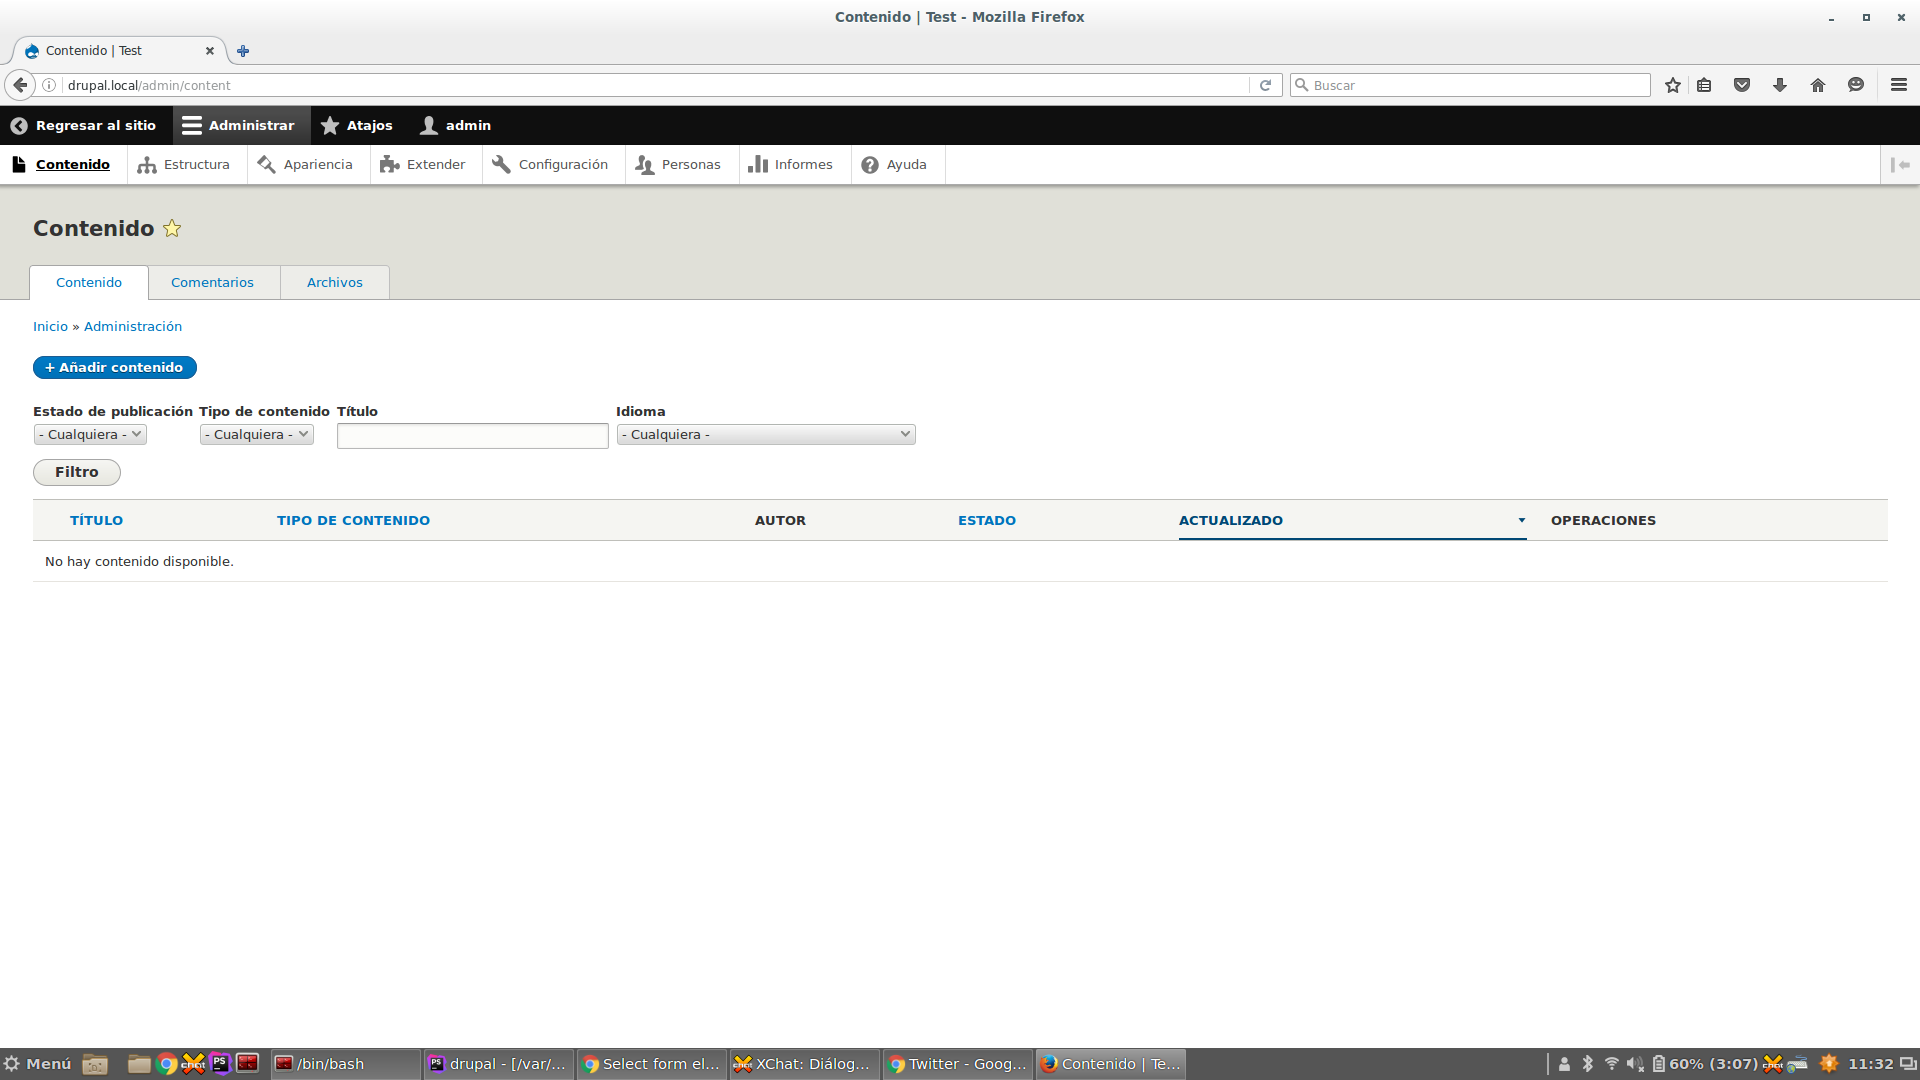Screen dimensions: 1920x1080
Task: Open the chat bubble icon in Firefox toolbar
Action: [x=1856, y=85]
